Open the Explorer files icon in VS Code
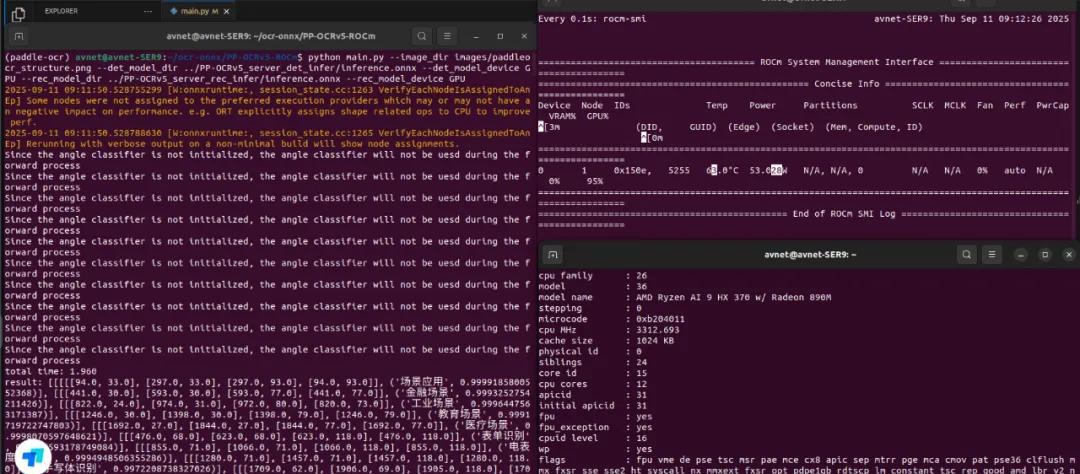The height and width of the screenshot is (474, 1080). [19, 13]
